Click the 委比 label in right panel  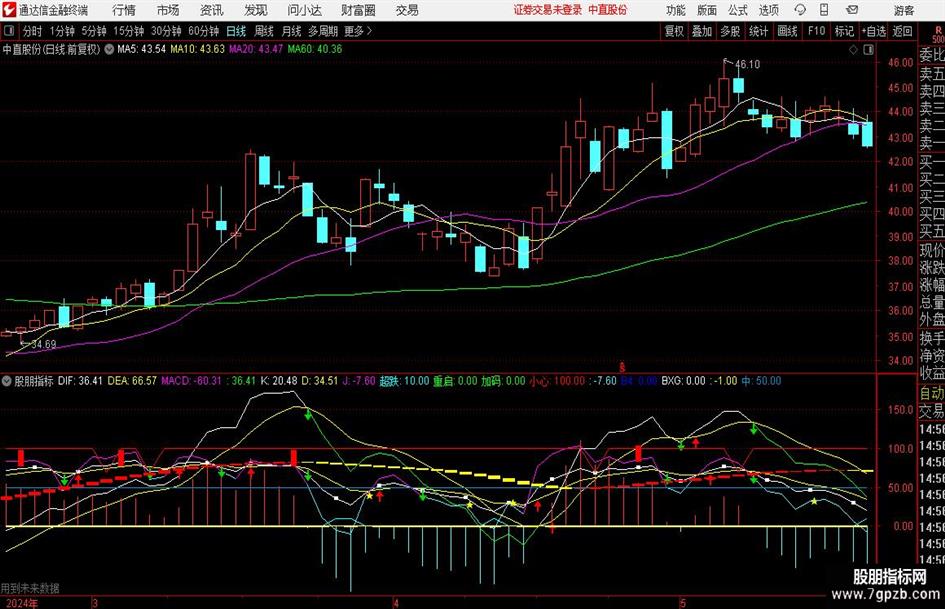point(932,55)
